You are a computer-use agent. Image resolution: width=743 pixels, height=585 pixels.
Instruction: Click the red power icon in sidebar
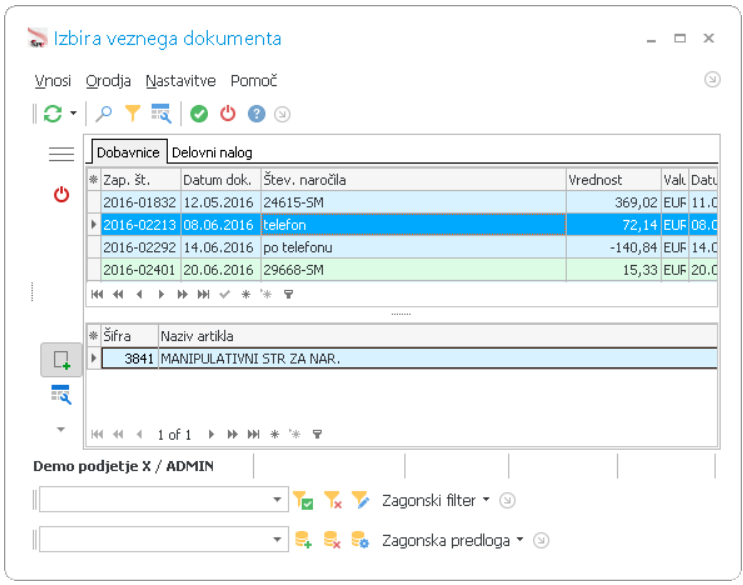pyautogui.click(x=61, y=194)
